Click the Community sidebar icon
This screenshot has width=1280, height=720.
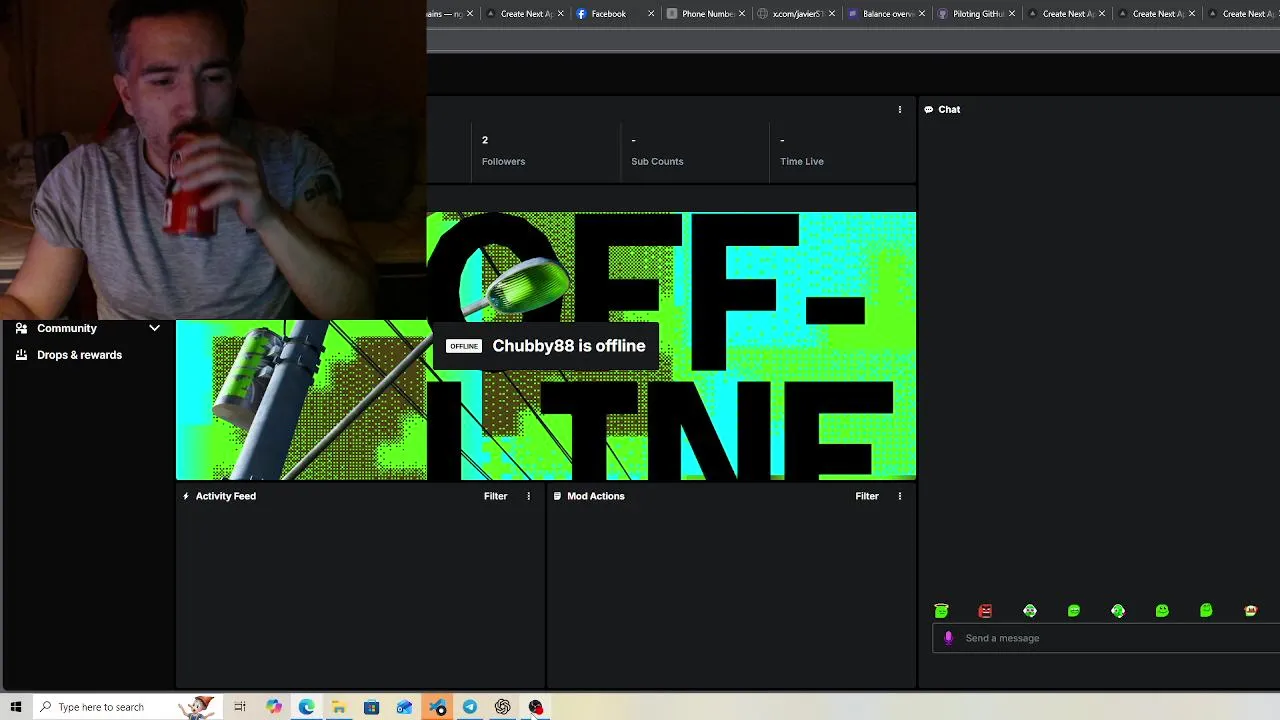coord(21,328)
